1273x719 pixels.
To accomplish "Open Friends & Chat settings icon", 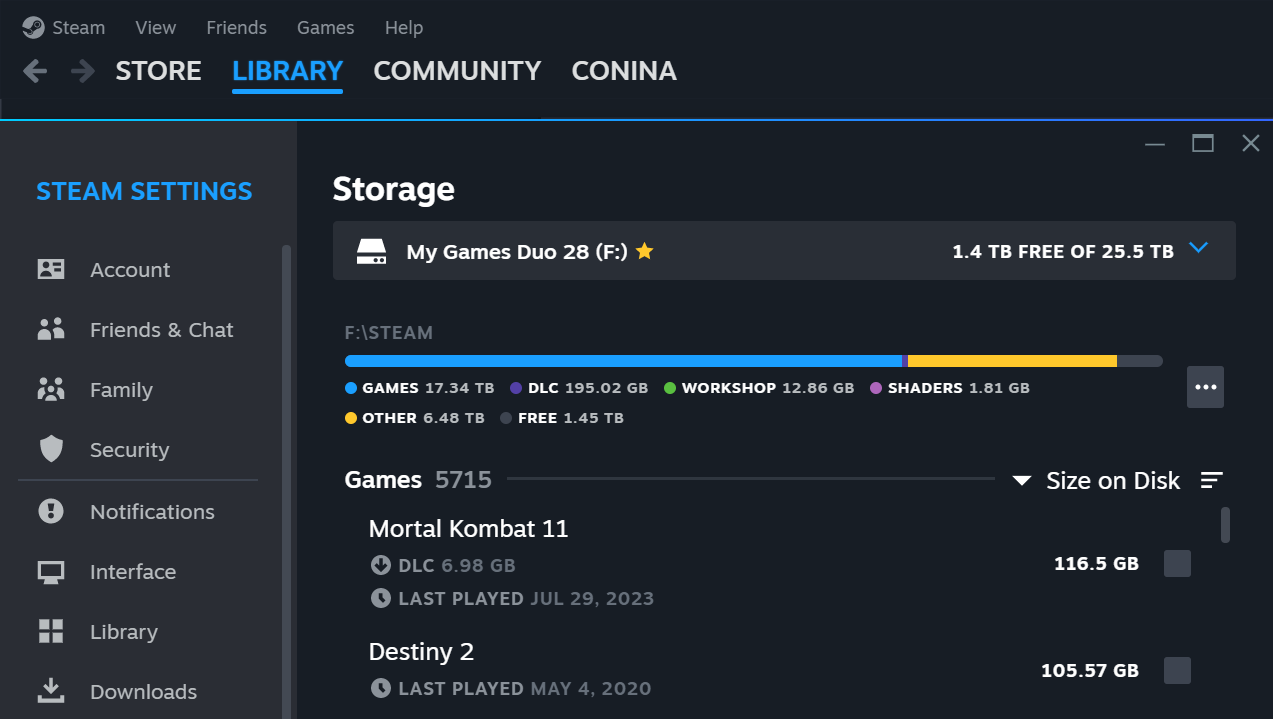I will tap(51, 330).
